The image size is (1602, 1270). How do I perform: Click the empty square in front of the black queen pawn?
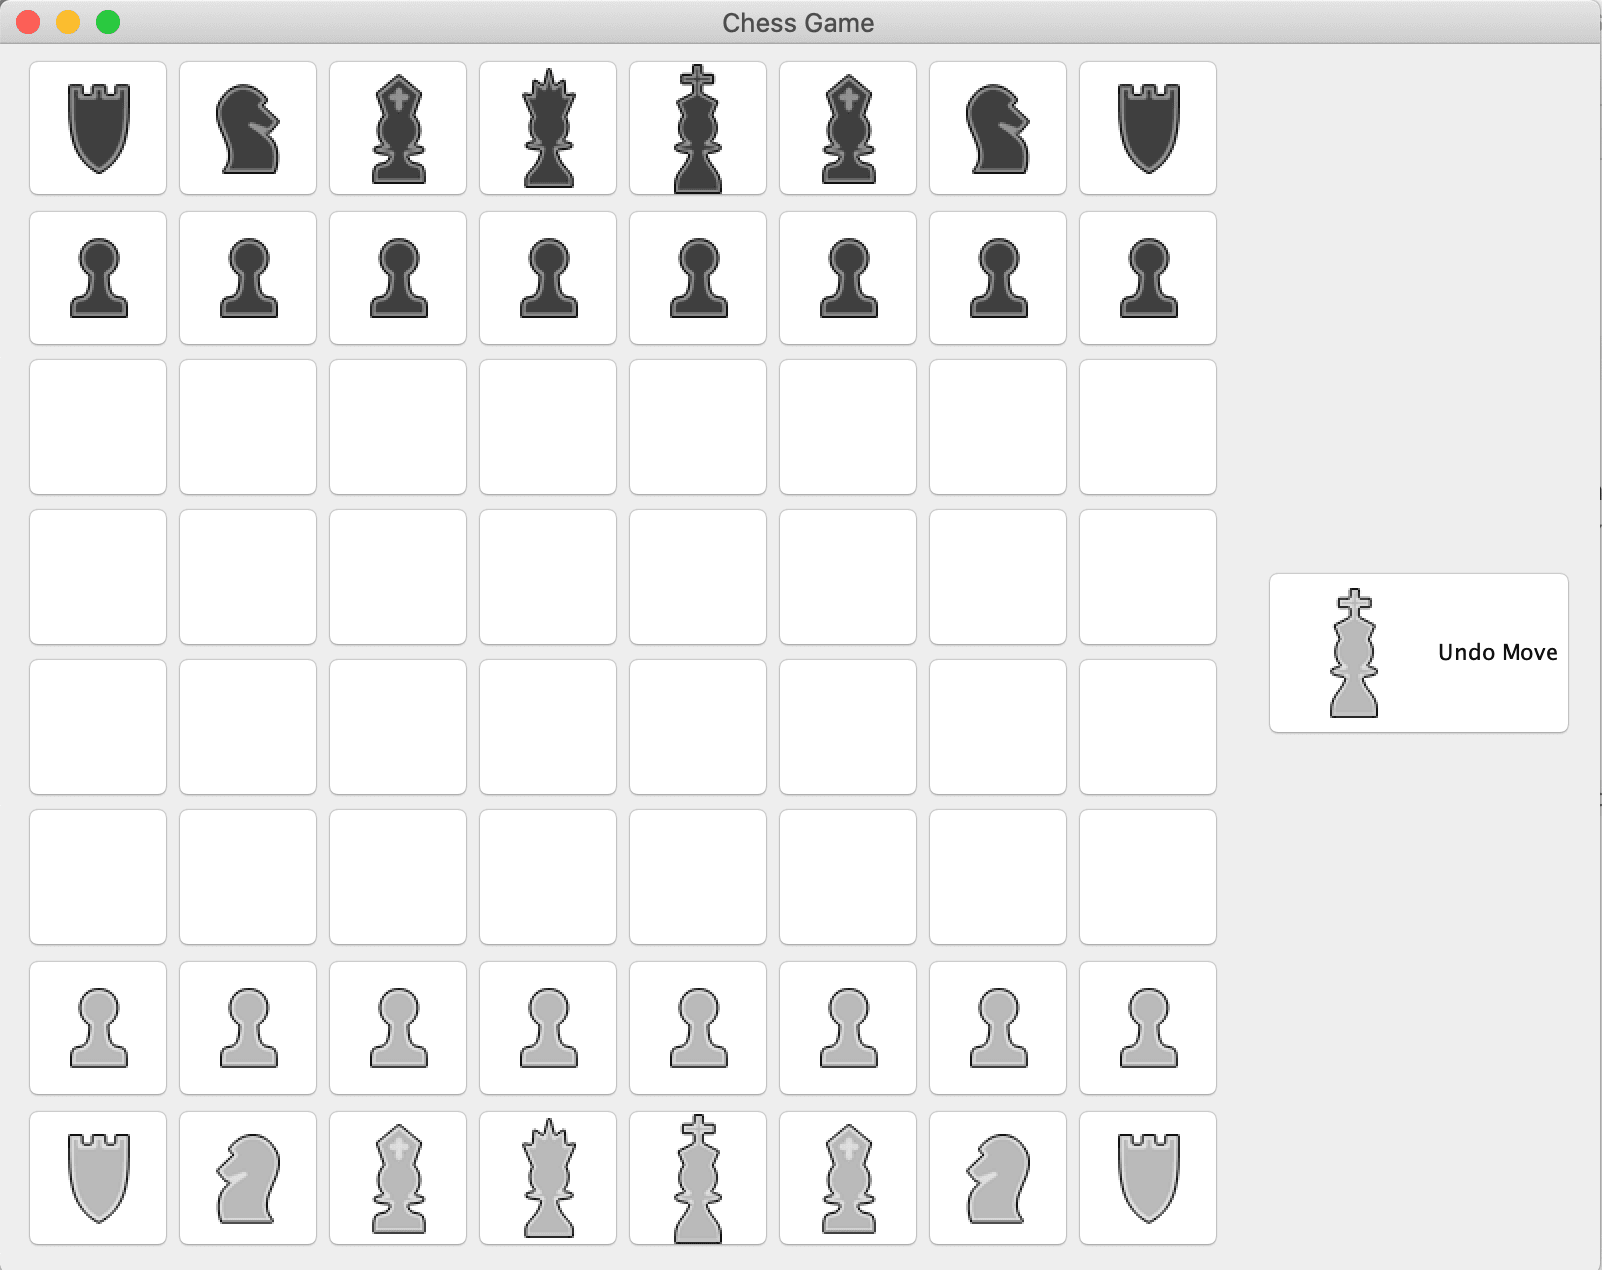pos(547,427)
